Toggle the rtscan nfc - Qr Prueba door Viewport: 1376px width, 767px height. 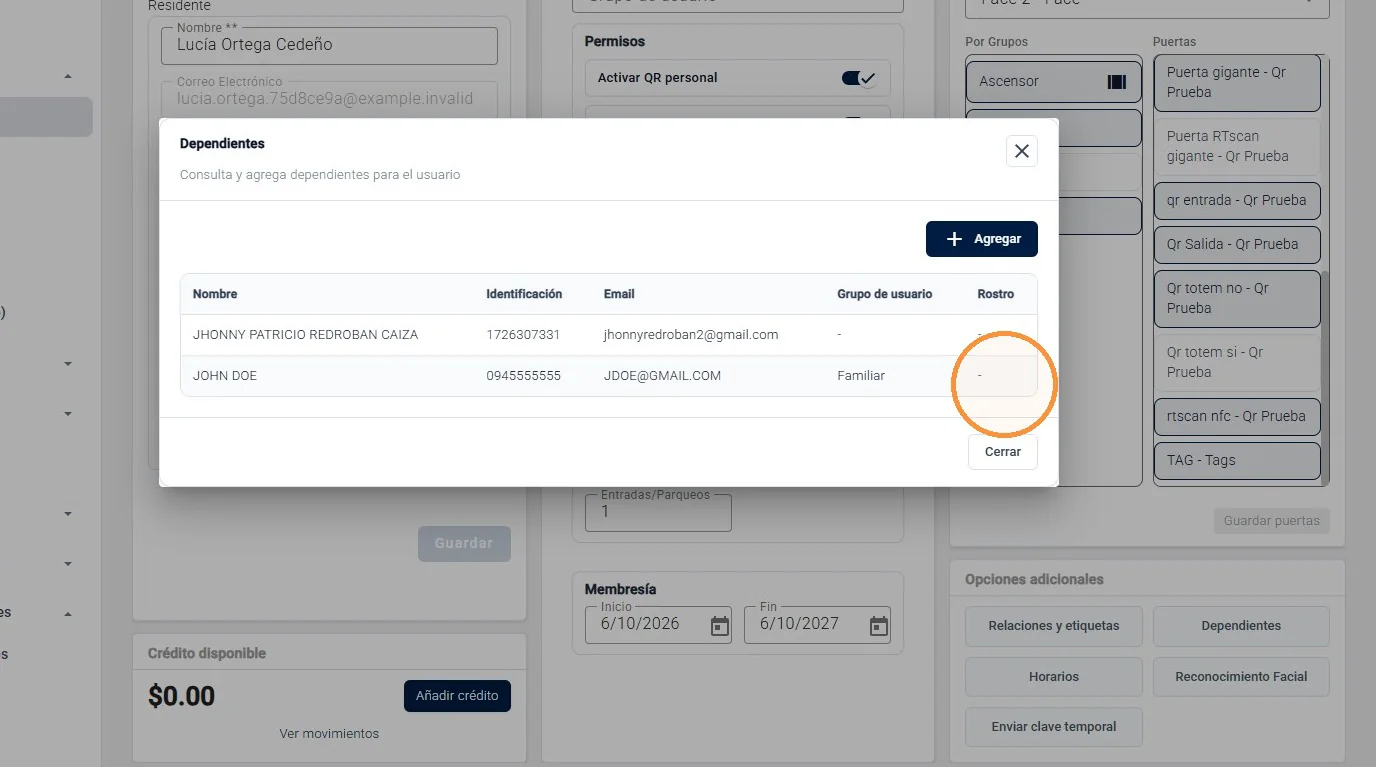[x=1237, y=416]
